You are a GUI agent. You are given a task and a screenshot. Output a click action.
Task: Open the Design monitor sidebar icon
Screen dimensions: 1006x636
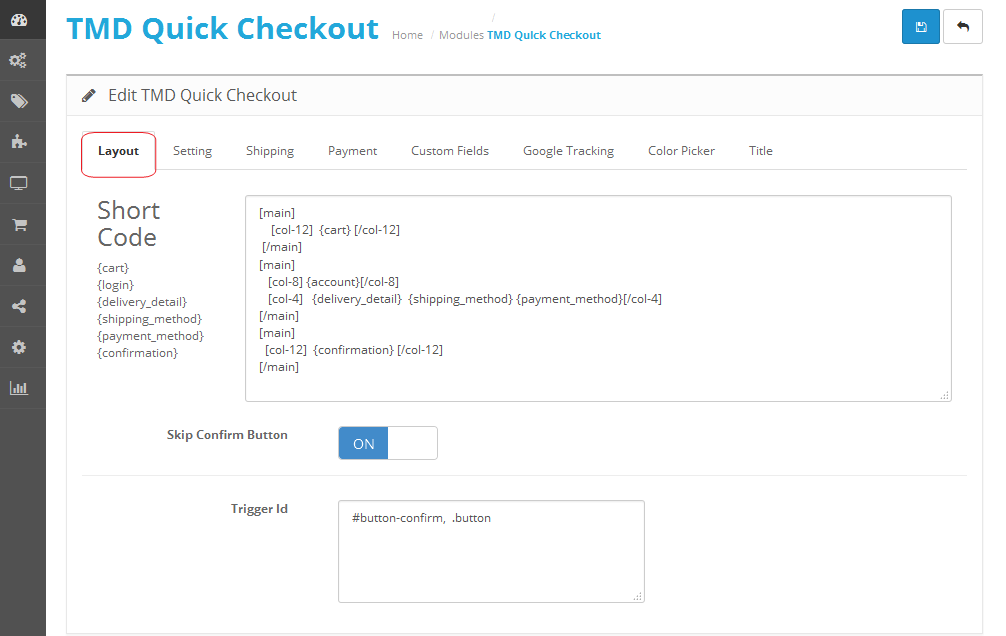19,184
